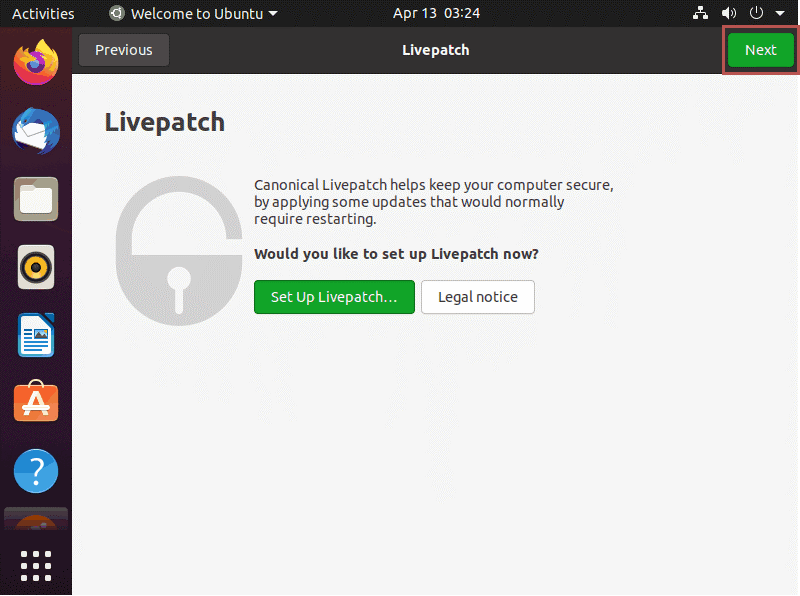Go to the Next page

pos(760,50)
